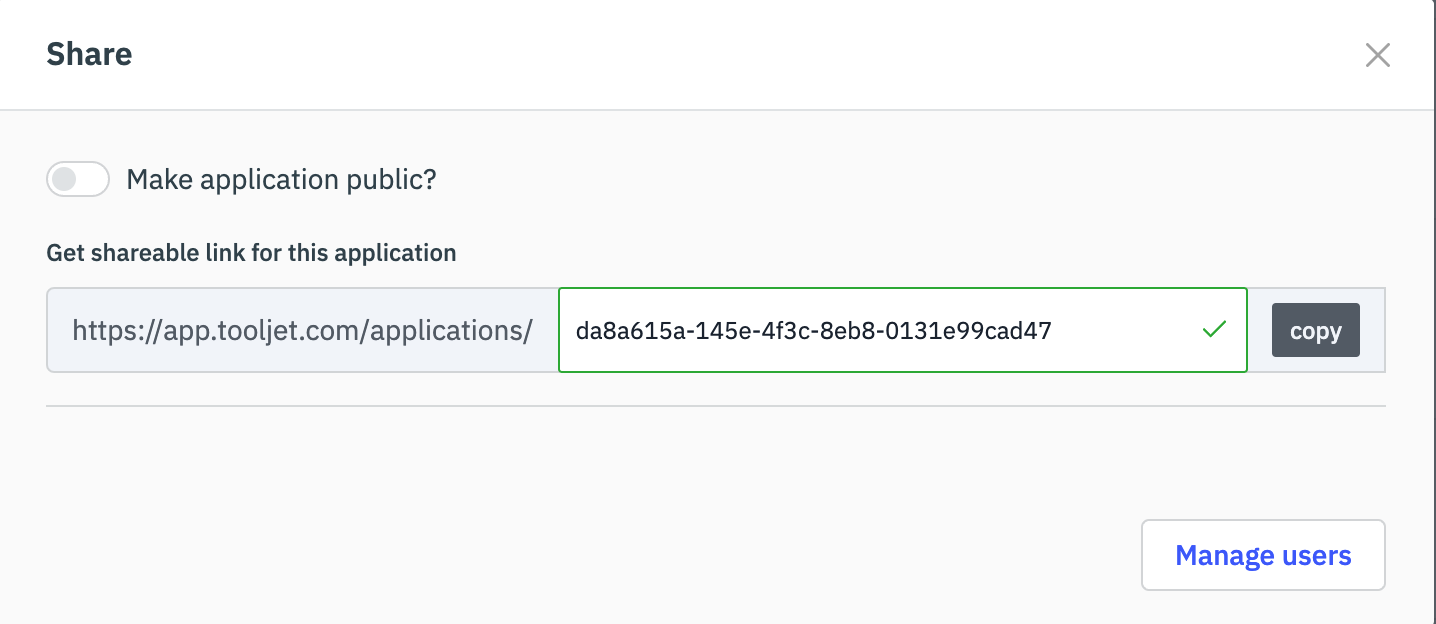Click empty space right of slug text
1436x624 pixels.
point(1120,330)
